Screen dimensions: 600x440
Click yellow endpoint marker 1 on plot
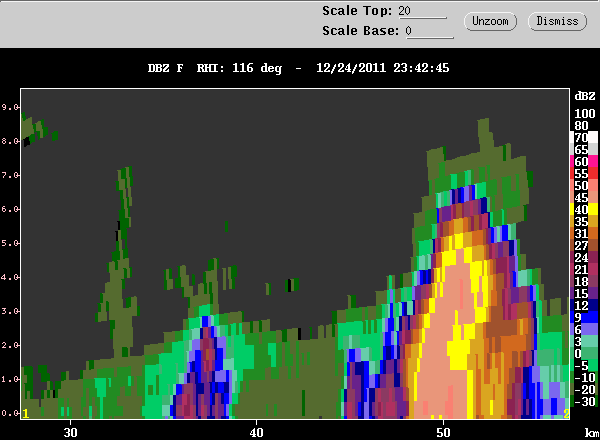26,413
